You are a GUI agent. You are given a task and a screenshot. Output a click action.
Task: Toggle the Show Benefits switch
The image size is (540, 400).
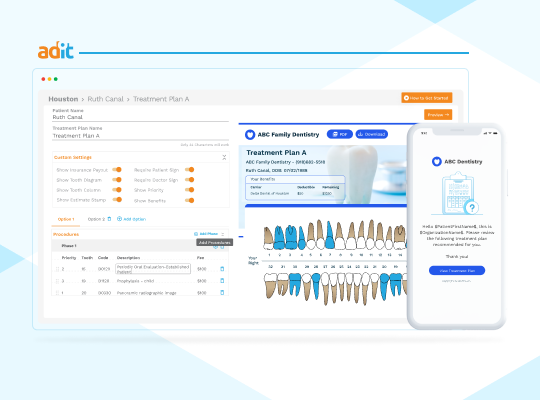(189, 200)
